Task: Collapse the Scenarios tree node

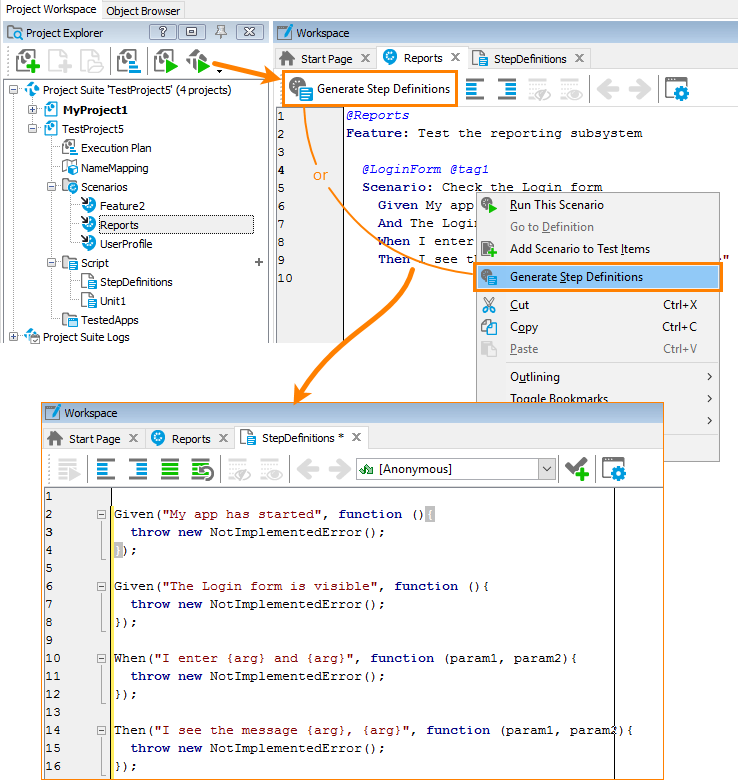Action: pos(52,187)
